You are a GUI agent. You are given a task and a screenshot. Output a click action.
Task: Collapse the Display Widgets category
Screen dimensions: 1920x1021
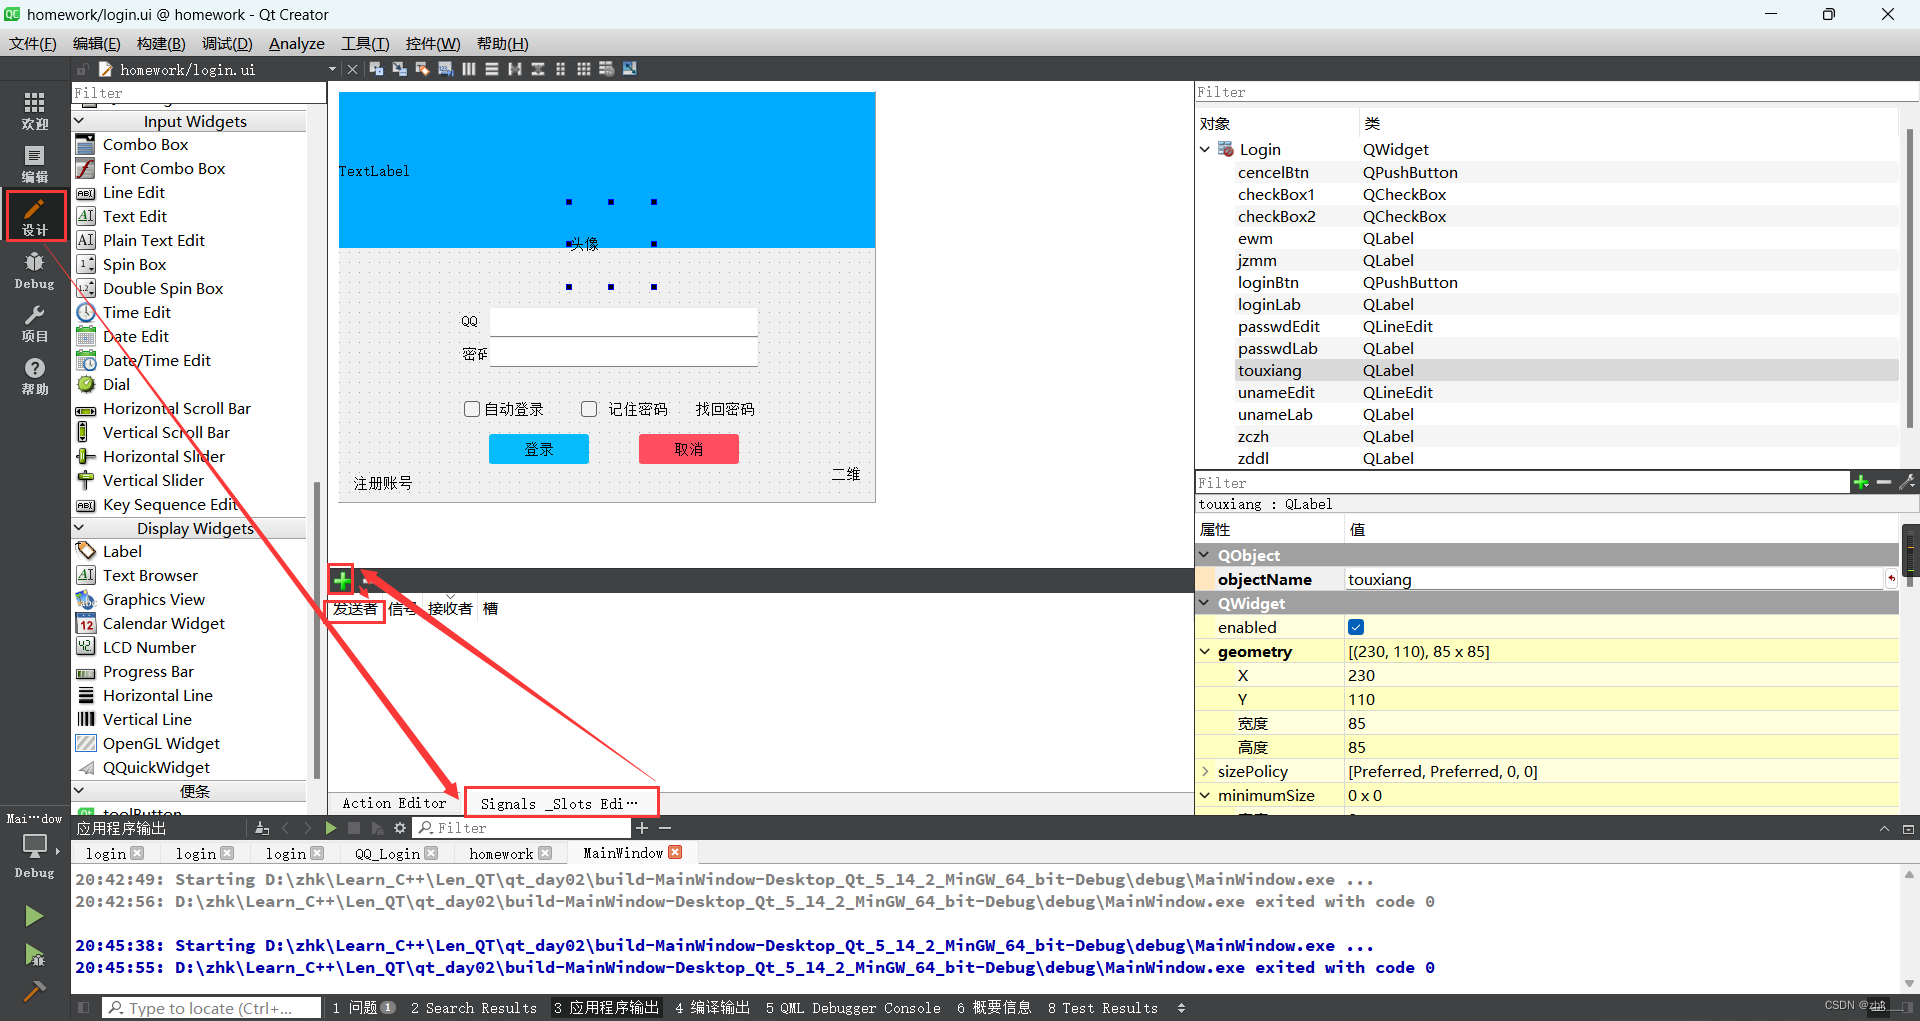click(80, 528)
